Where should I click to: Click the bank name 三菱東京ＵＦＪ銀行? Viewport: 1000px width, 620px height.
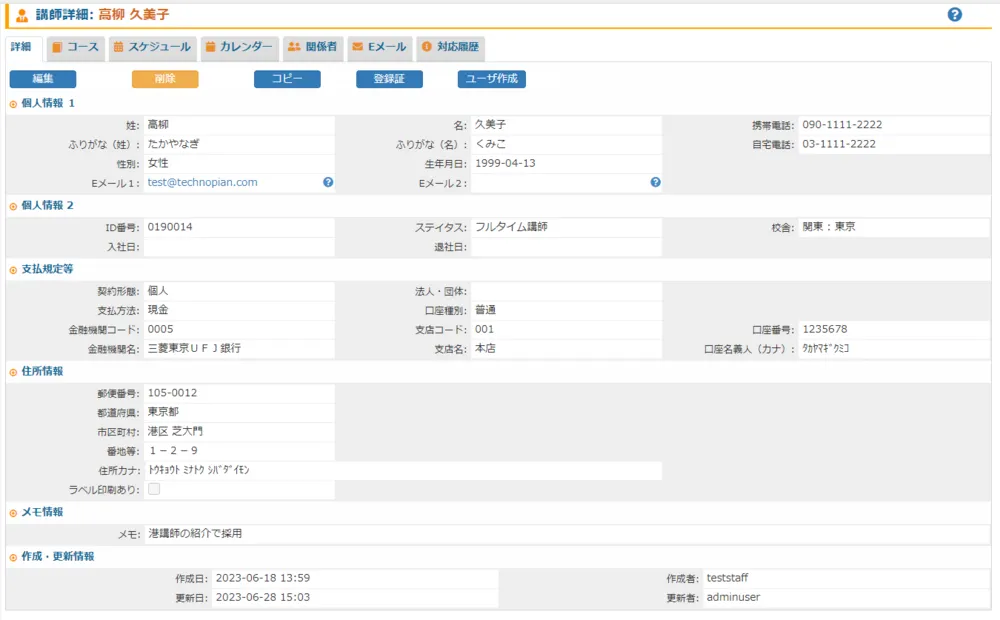click(x=195, y=348)
